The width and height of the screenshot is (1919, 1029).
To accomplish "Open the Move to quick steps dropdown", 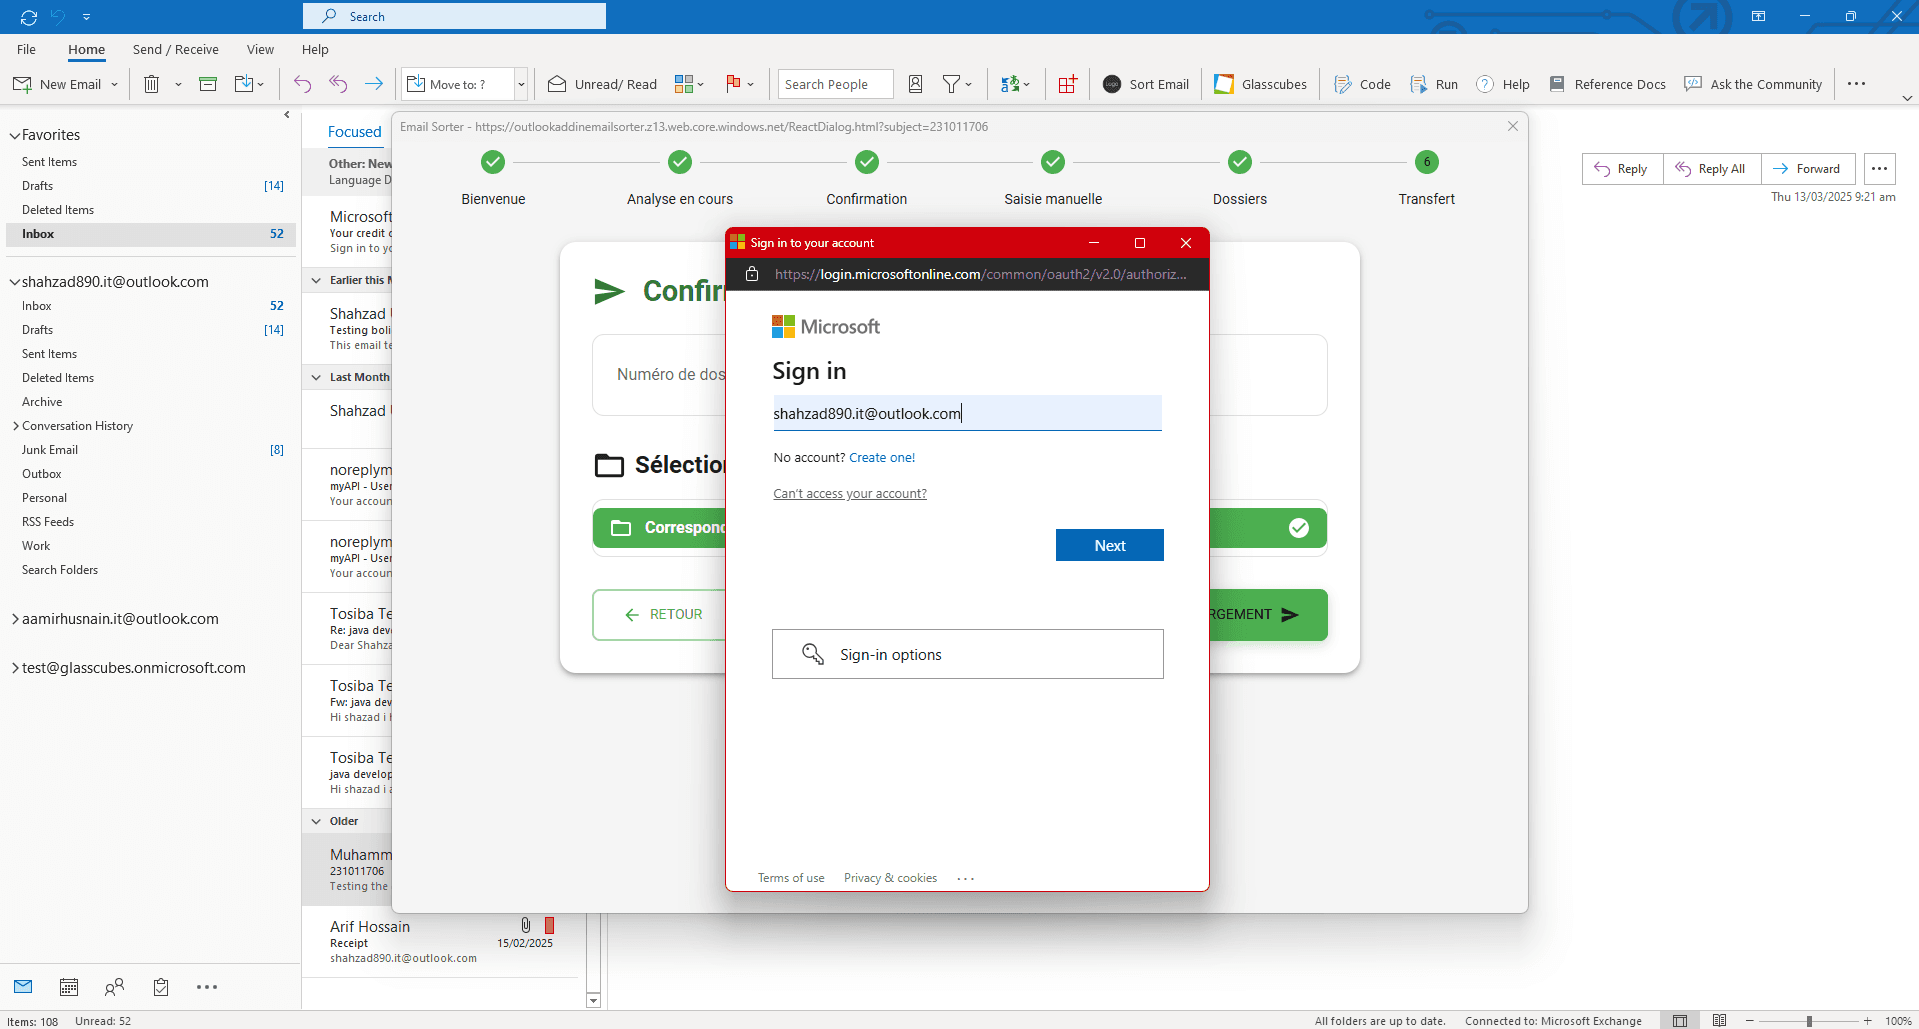I will click(x=521, y=84).
